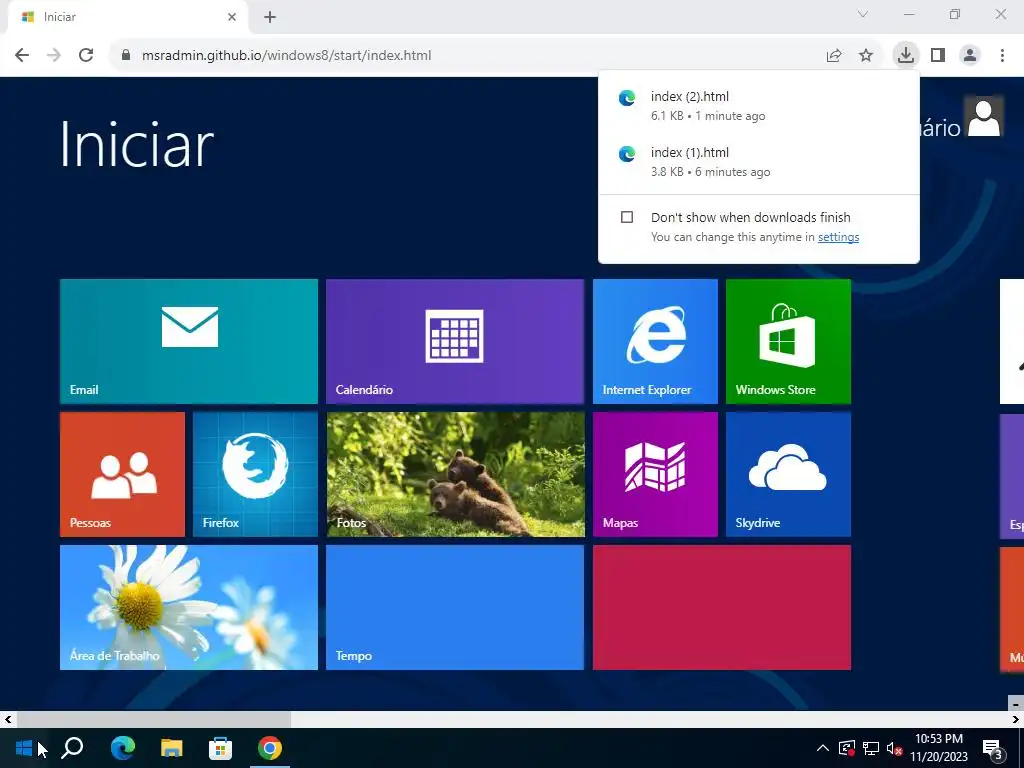This screenshot has height=768, width=1024.
Task: Click the share this page icon
Action: click(x=834, y=56)
